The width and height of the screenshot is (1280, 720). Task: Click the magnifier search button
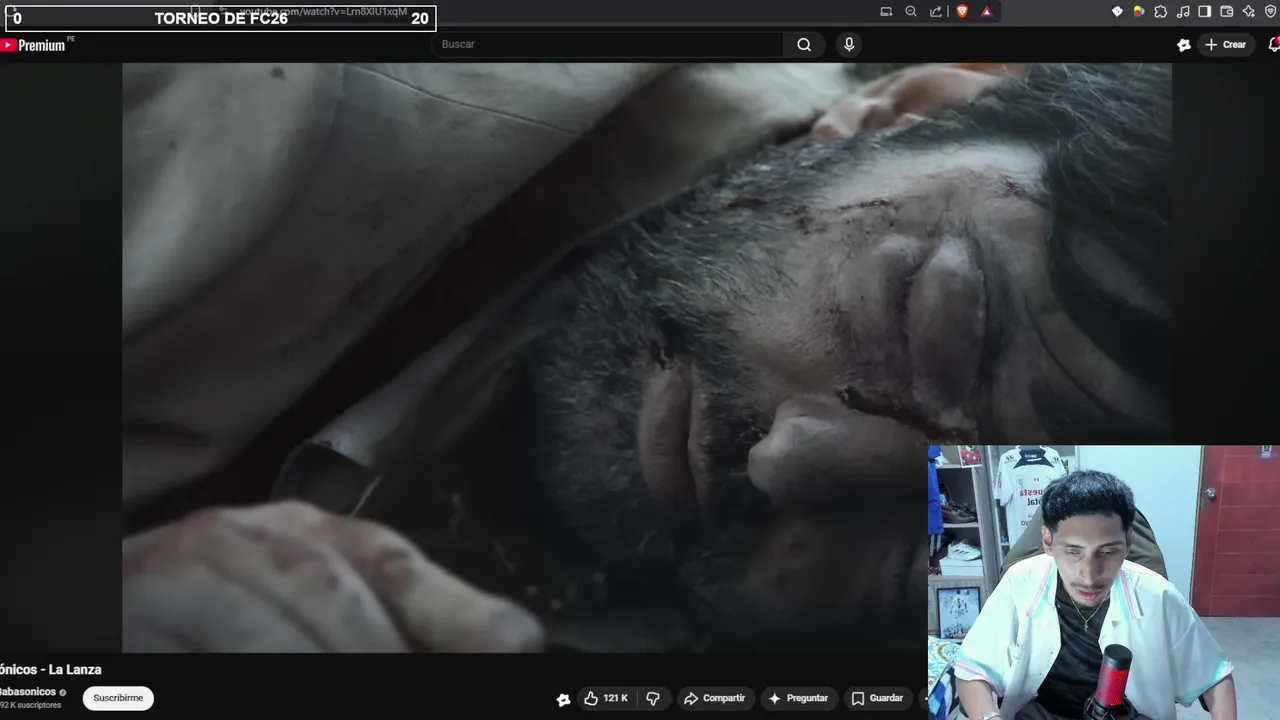804,44
